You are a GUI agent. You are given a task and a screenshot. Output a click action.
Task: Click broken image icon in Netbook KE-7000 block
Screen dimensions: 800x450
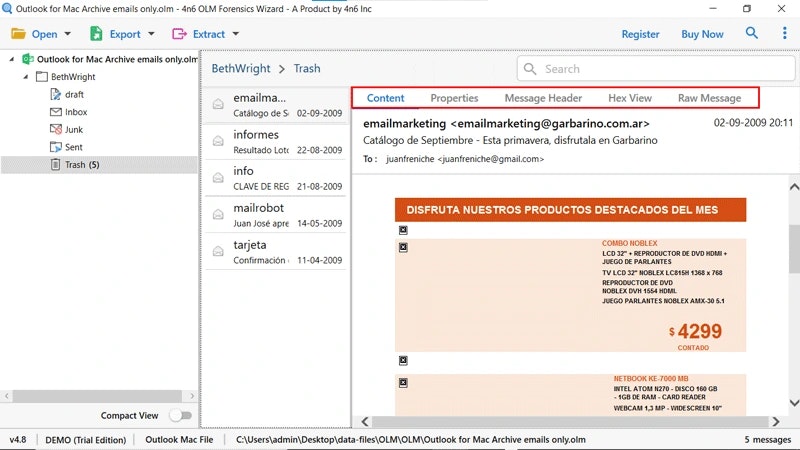tap(403, 383)
